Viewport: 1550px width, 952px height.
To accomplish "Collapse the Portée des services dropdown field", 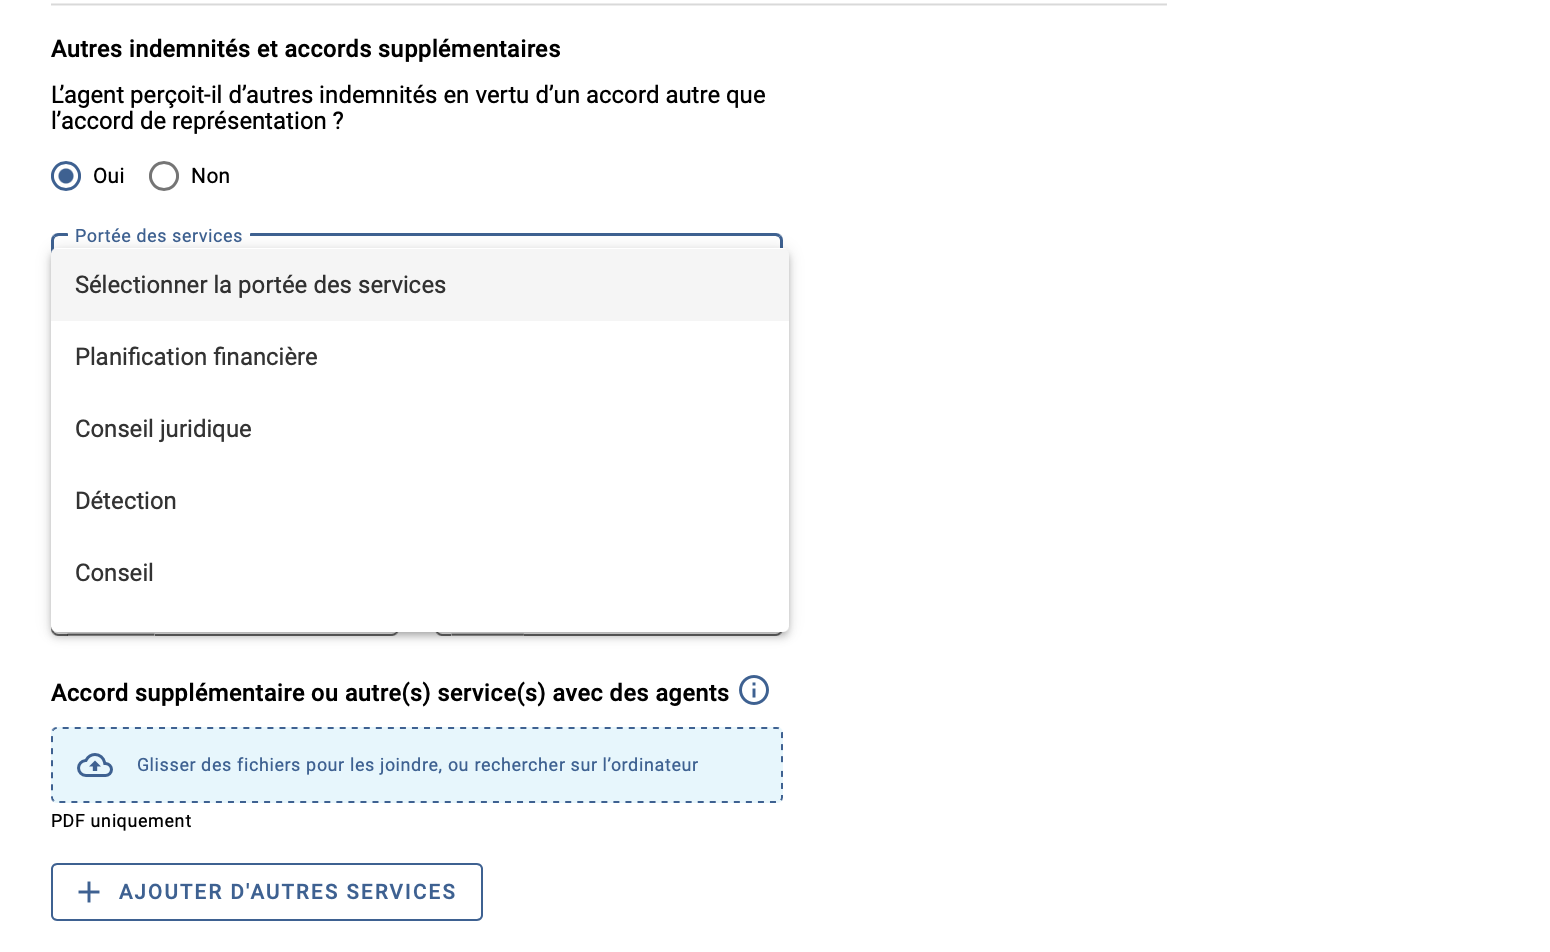I will (x=417, y=240).
